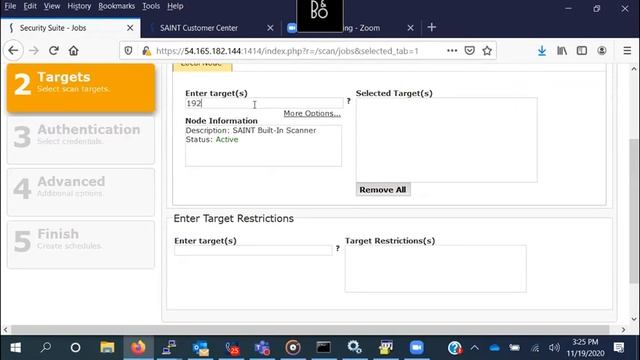The height and width of the screenshot is (360, 640).
Task: Switch to the Zoom browser tab
Action: (351, 28)
